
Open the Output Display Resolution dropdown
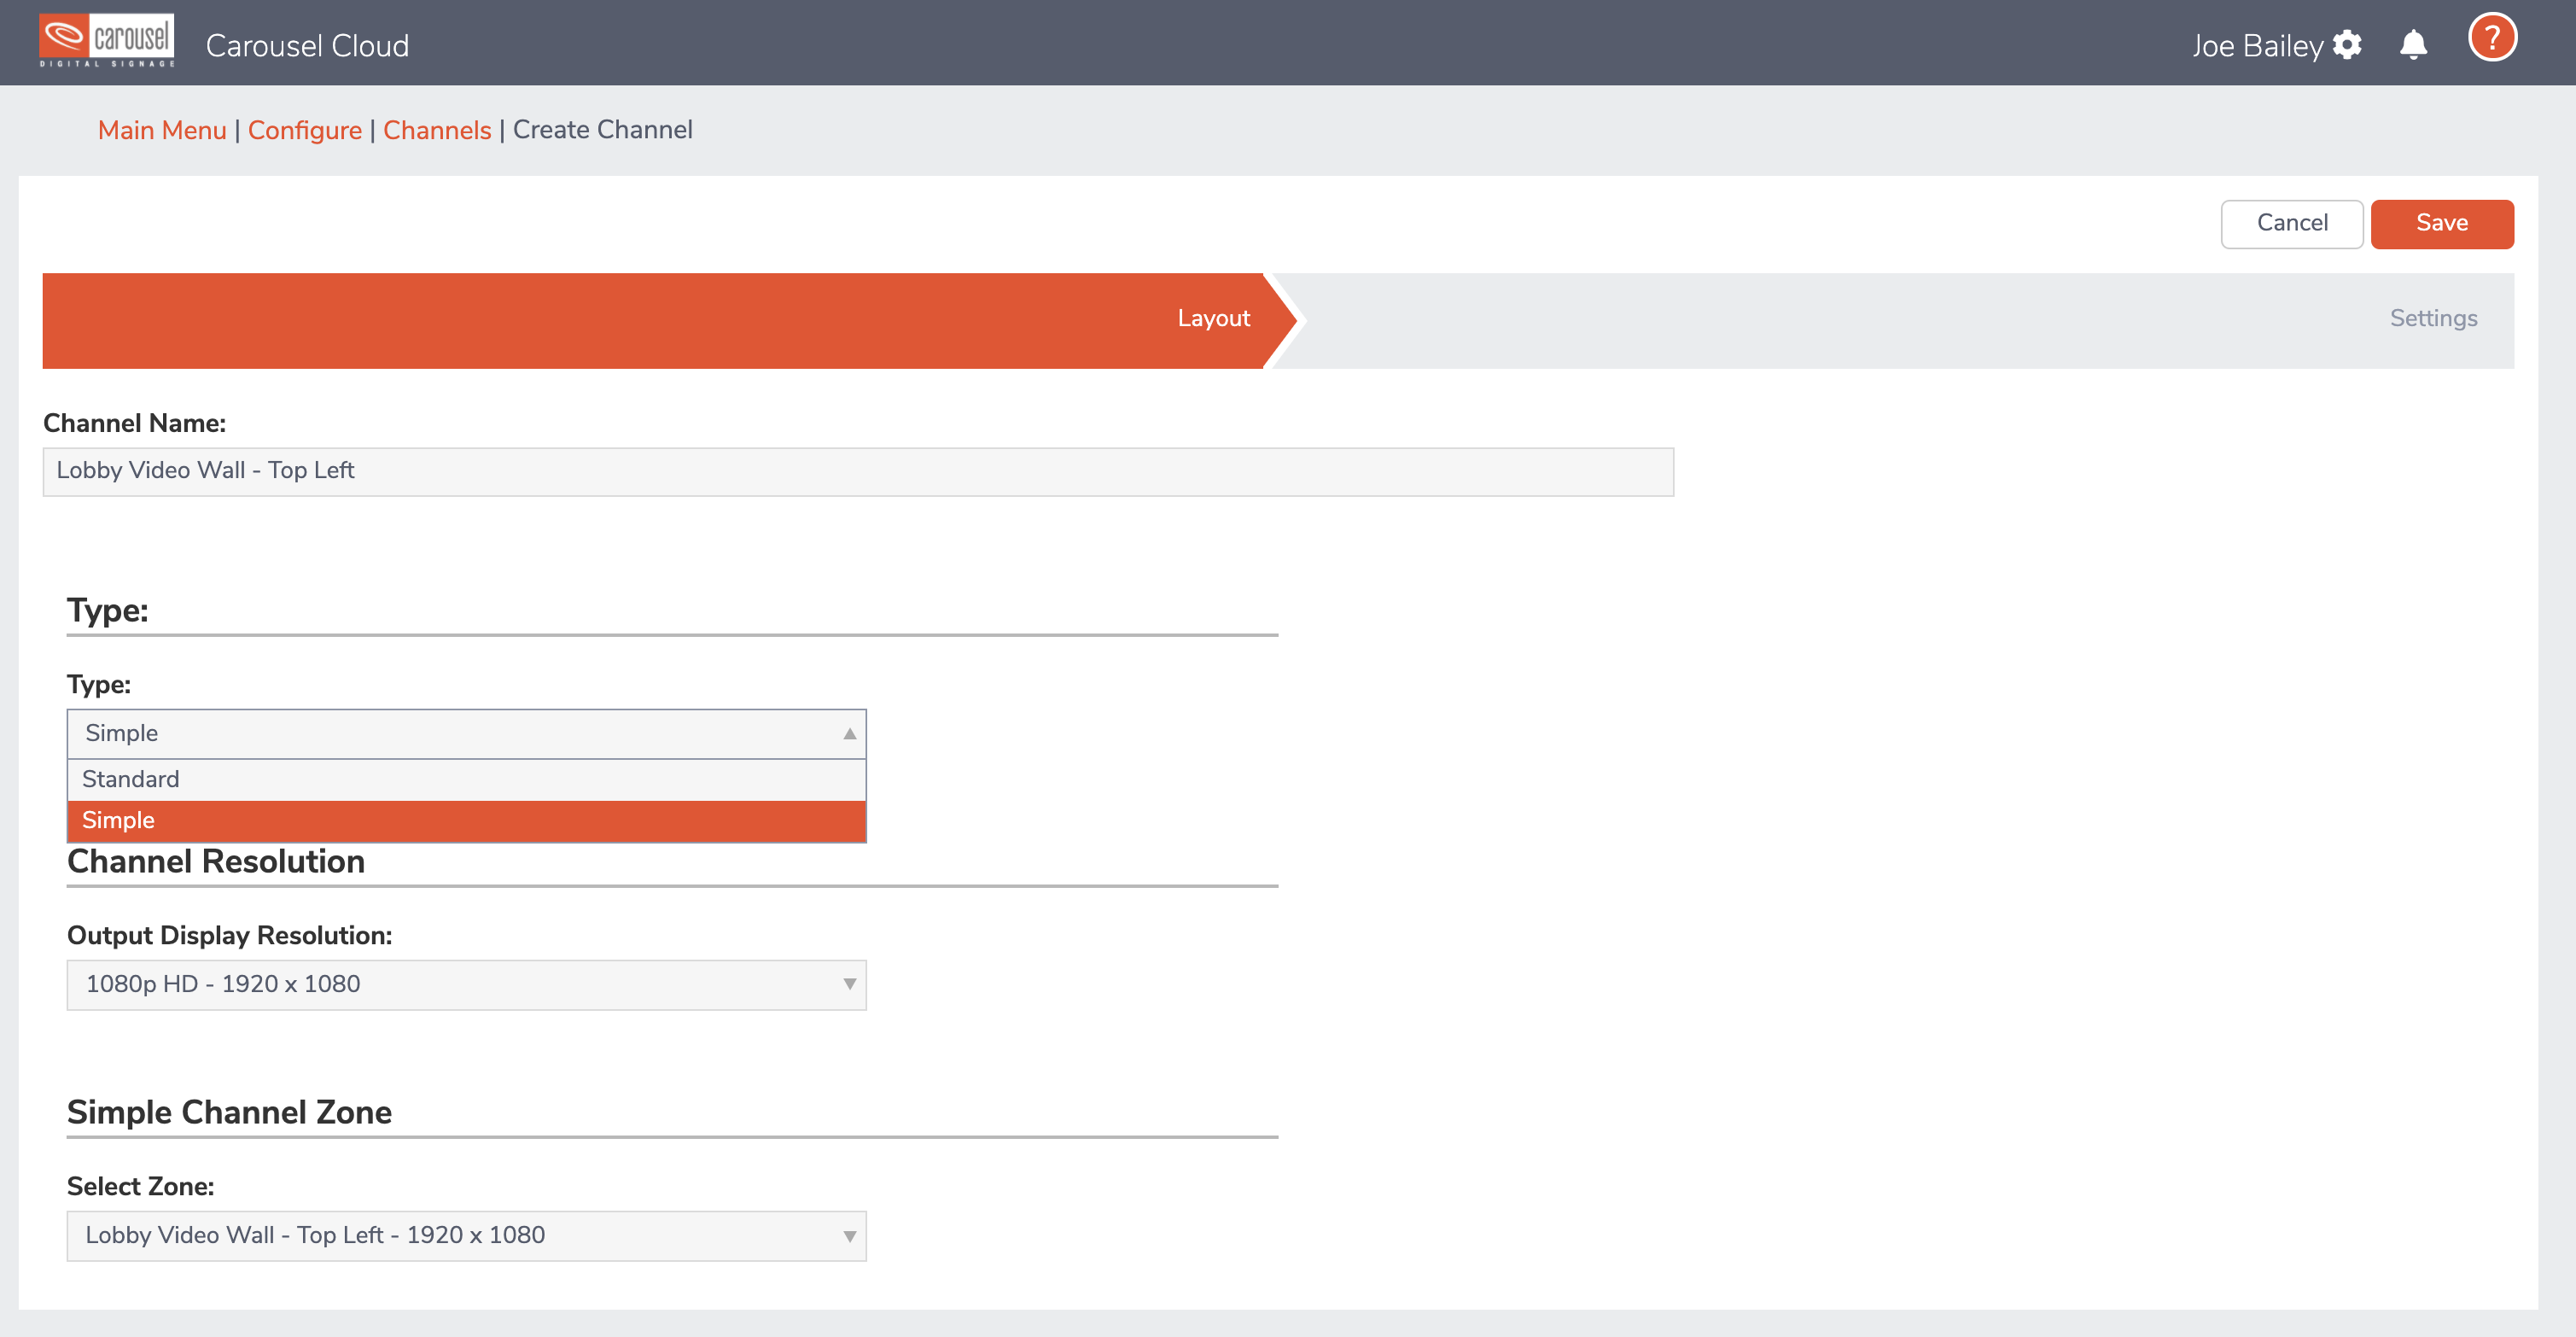[x=466, y=984]
